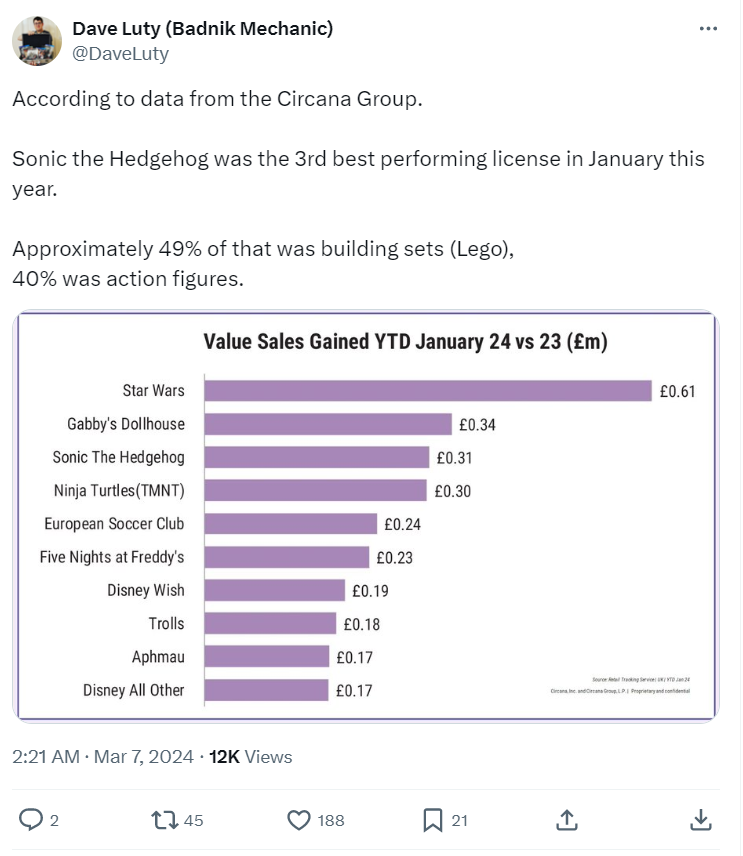This screenshot has width=743, height=856.
Task: Click the Sonic The Hedgehog chart bar
Action: click(x=317, y=457)
